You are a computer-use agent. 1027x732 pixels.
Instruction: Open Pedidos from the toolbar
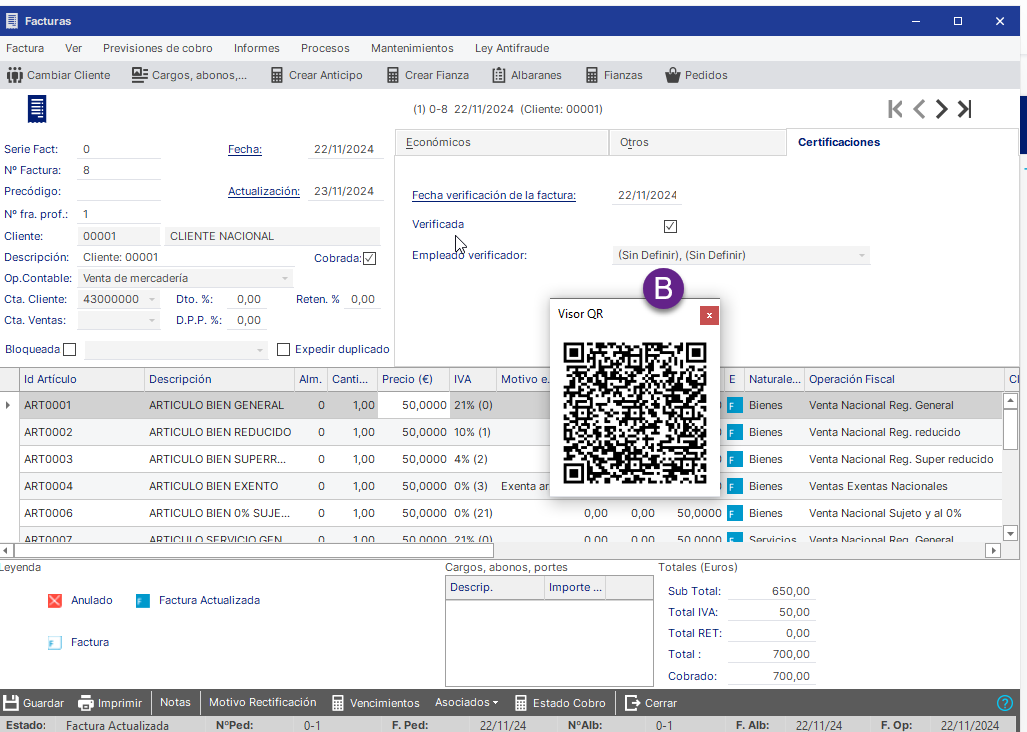pos(696,75)
